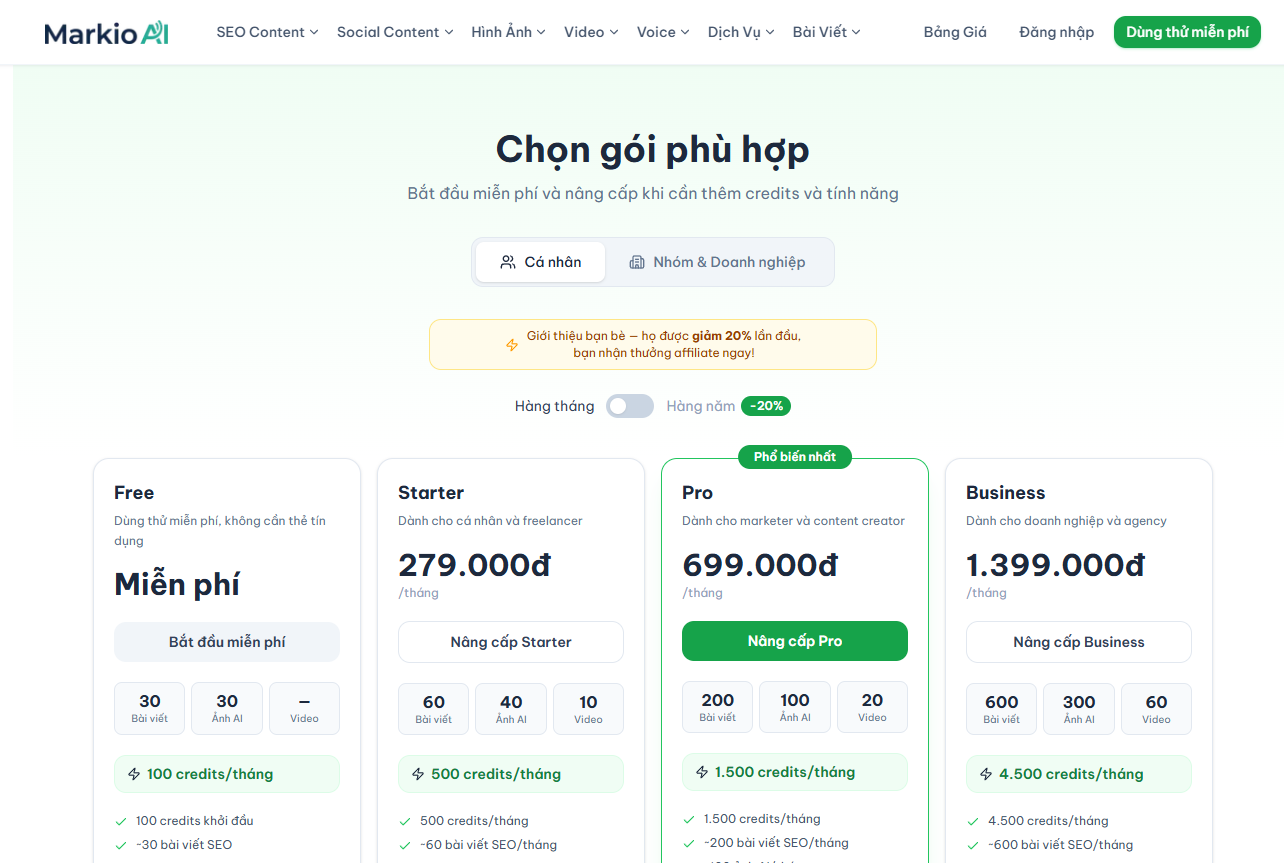This screenshot has height=863, width=1284.
Task: Open the Hình Ảnh dropdown
Action: (x=509, y=32)
